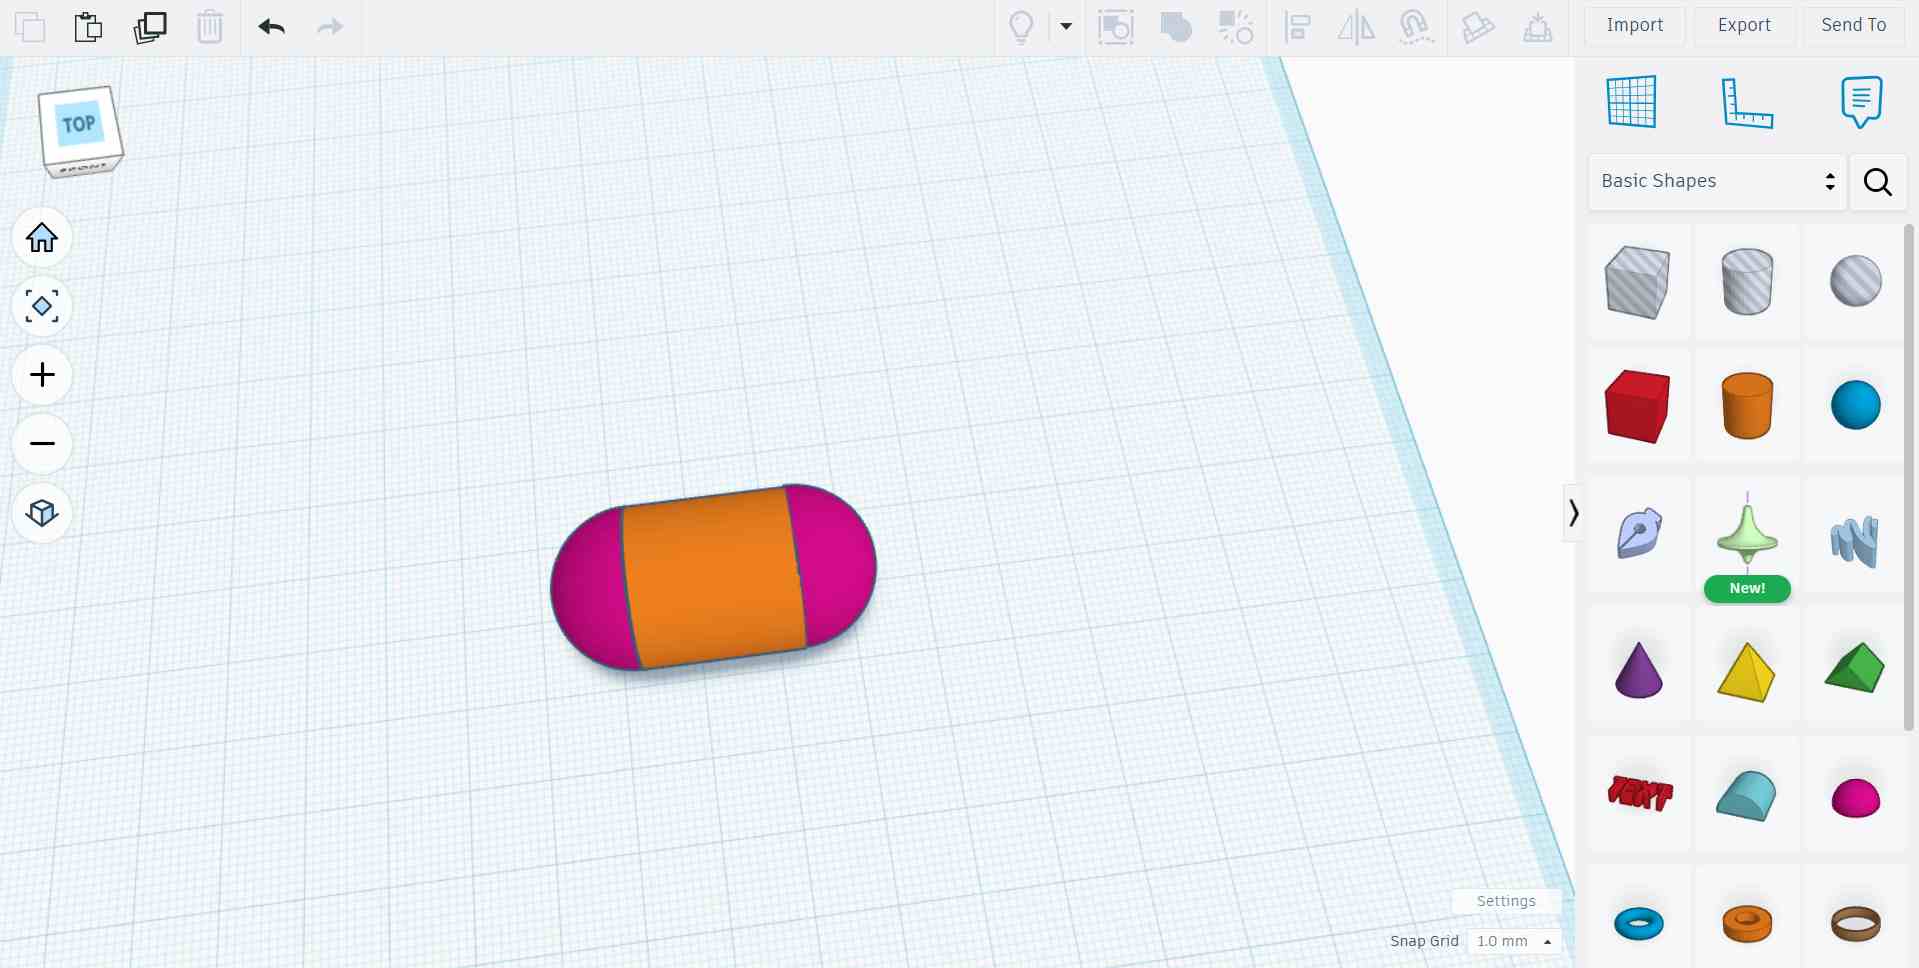Click the Send To button
Viewport: 1919px width, 968px height.
pyautogui.click(x=1853, y=25)
